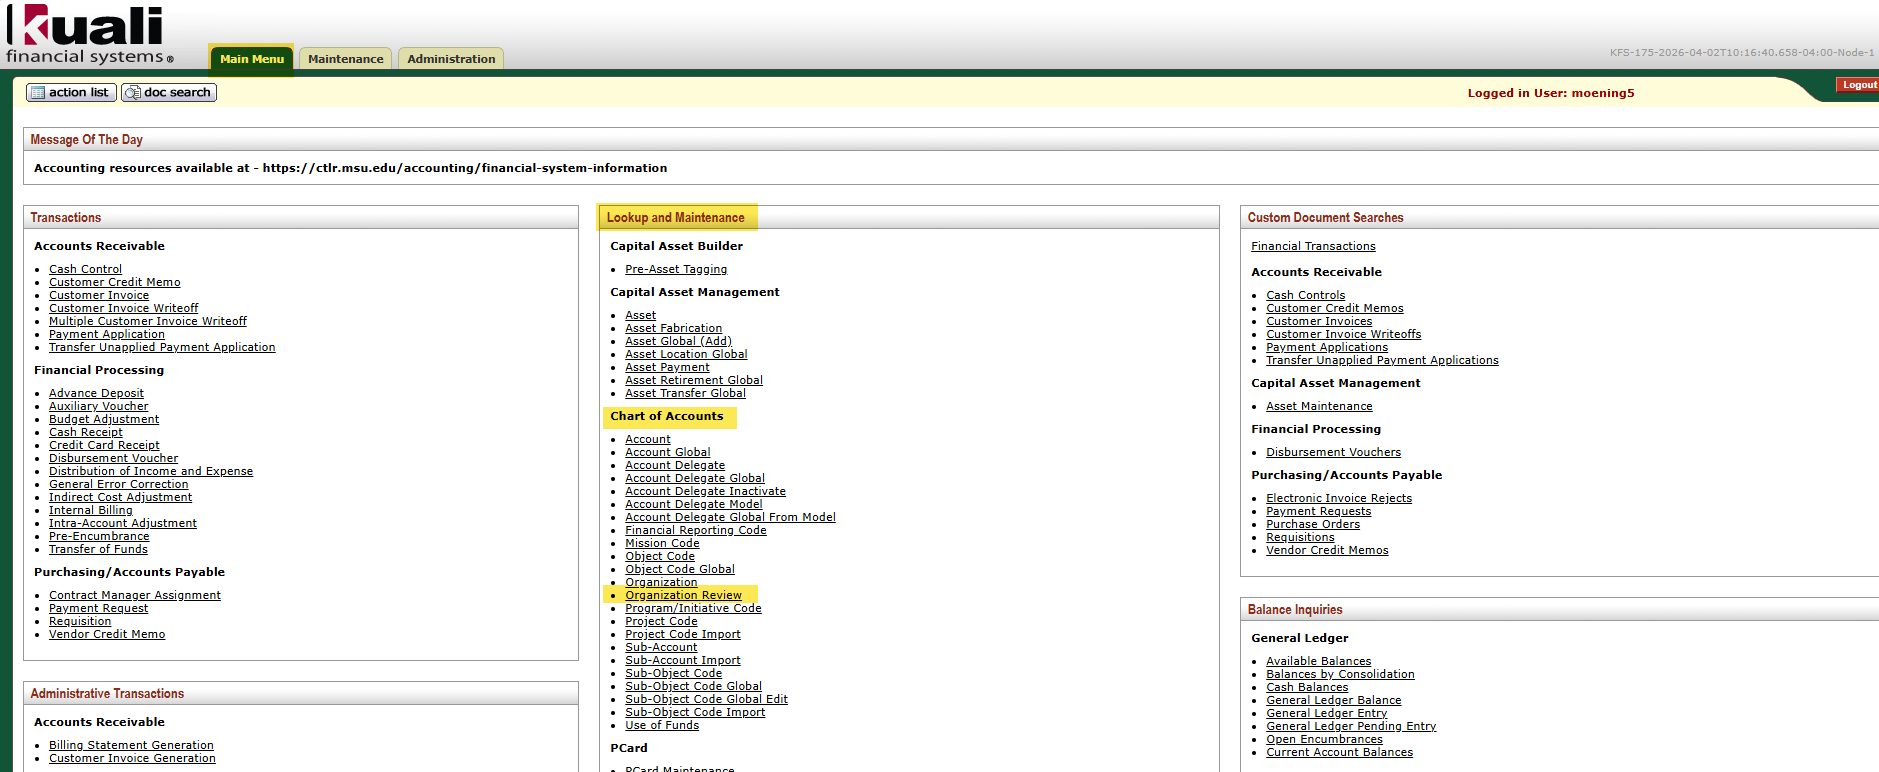
Task: Open the doc search button
Action: 169,92
